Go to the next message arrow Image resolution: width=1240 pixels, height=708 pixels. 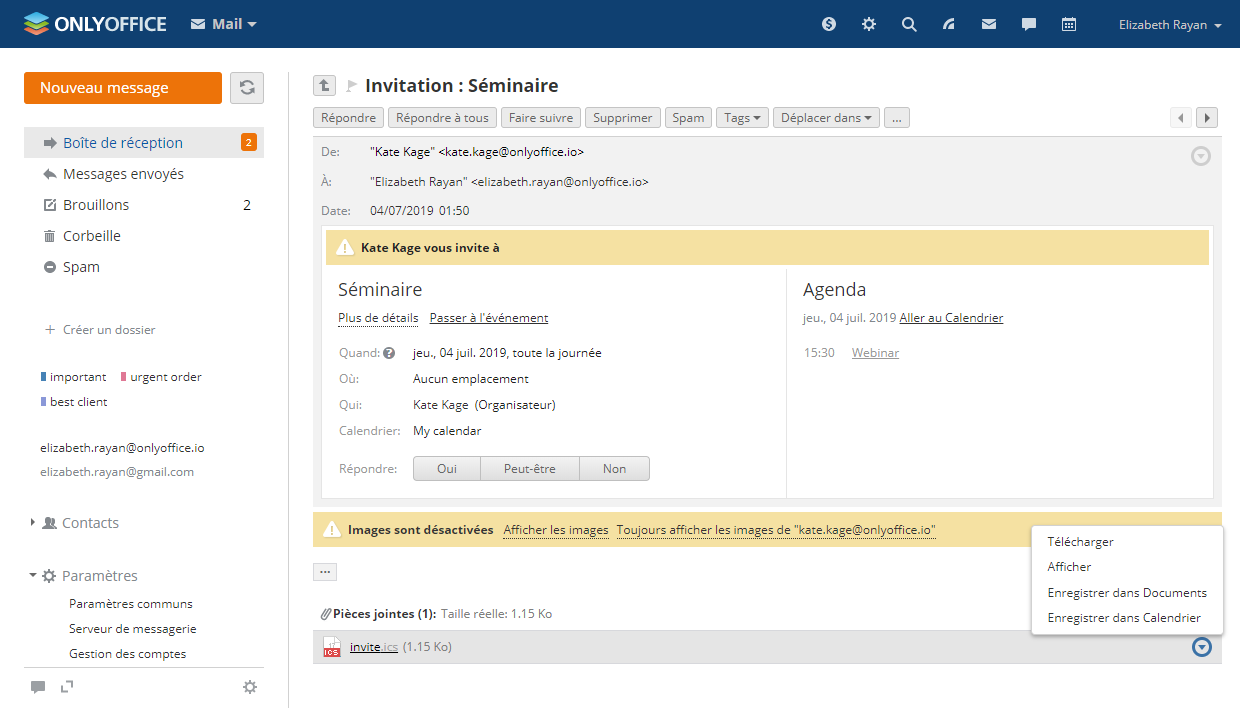click(1207, 118)
